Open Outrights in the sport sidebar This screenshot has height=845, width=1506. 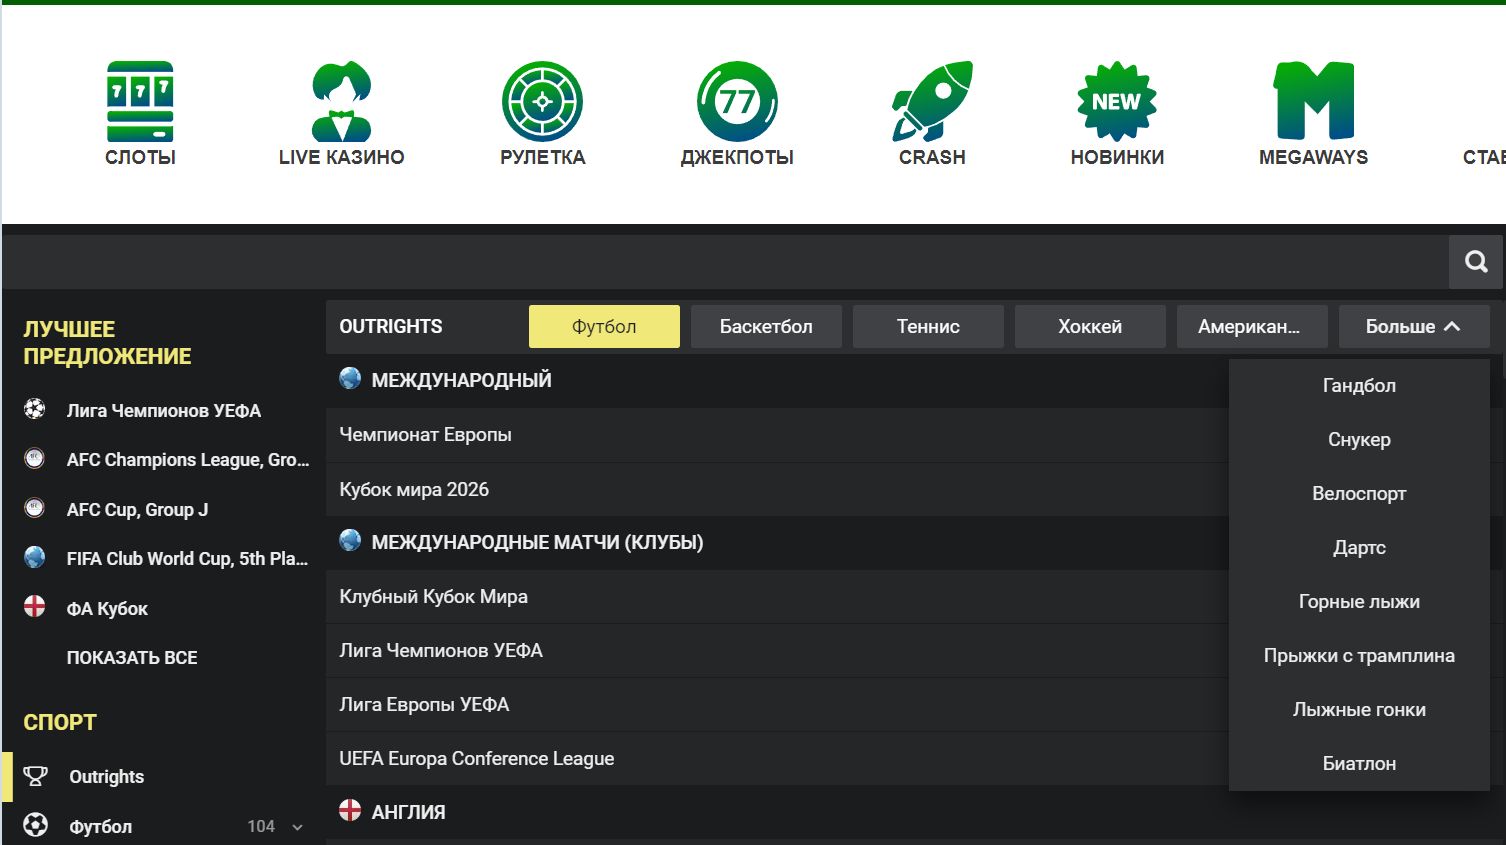(106, 777)
